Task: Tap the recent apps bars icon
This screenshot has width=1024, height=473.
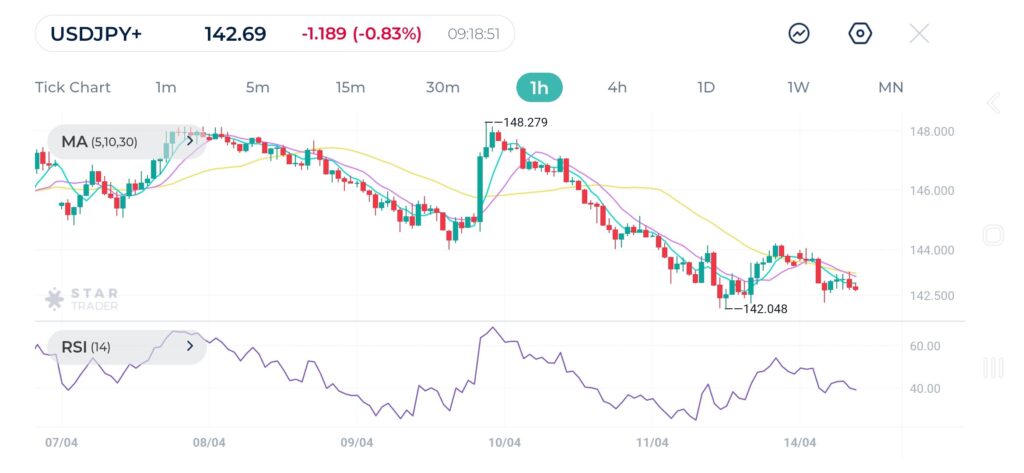Action: coord(993,368)
